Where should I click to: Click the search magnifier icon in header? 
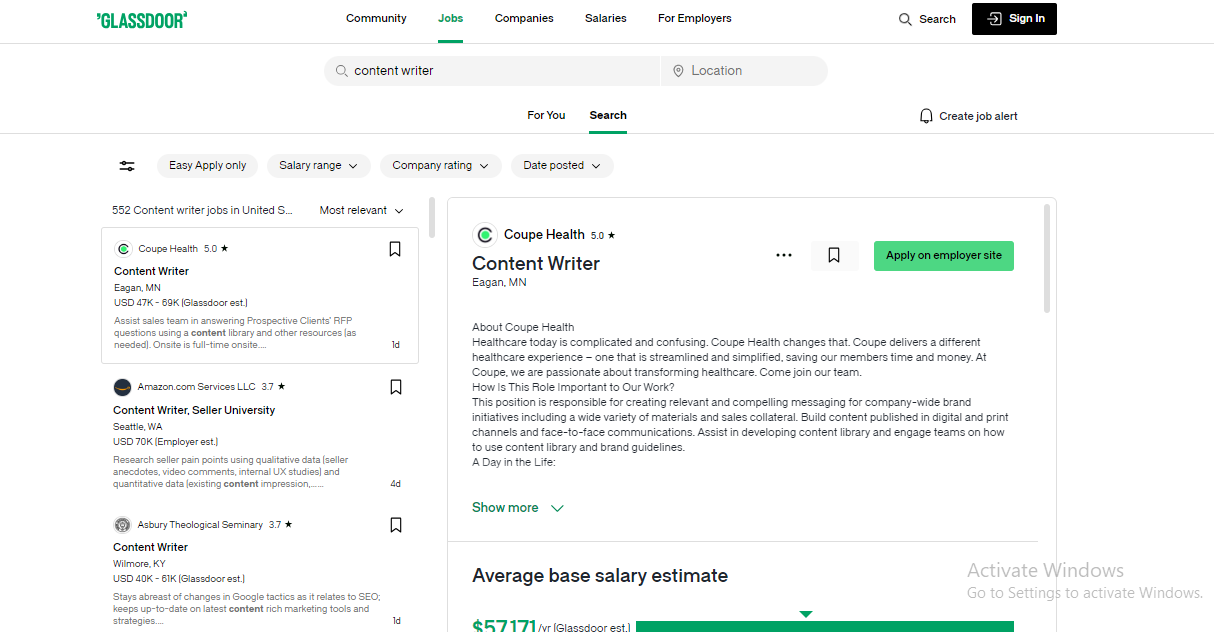click(x=905, y=19)
